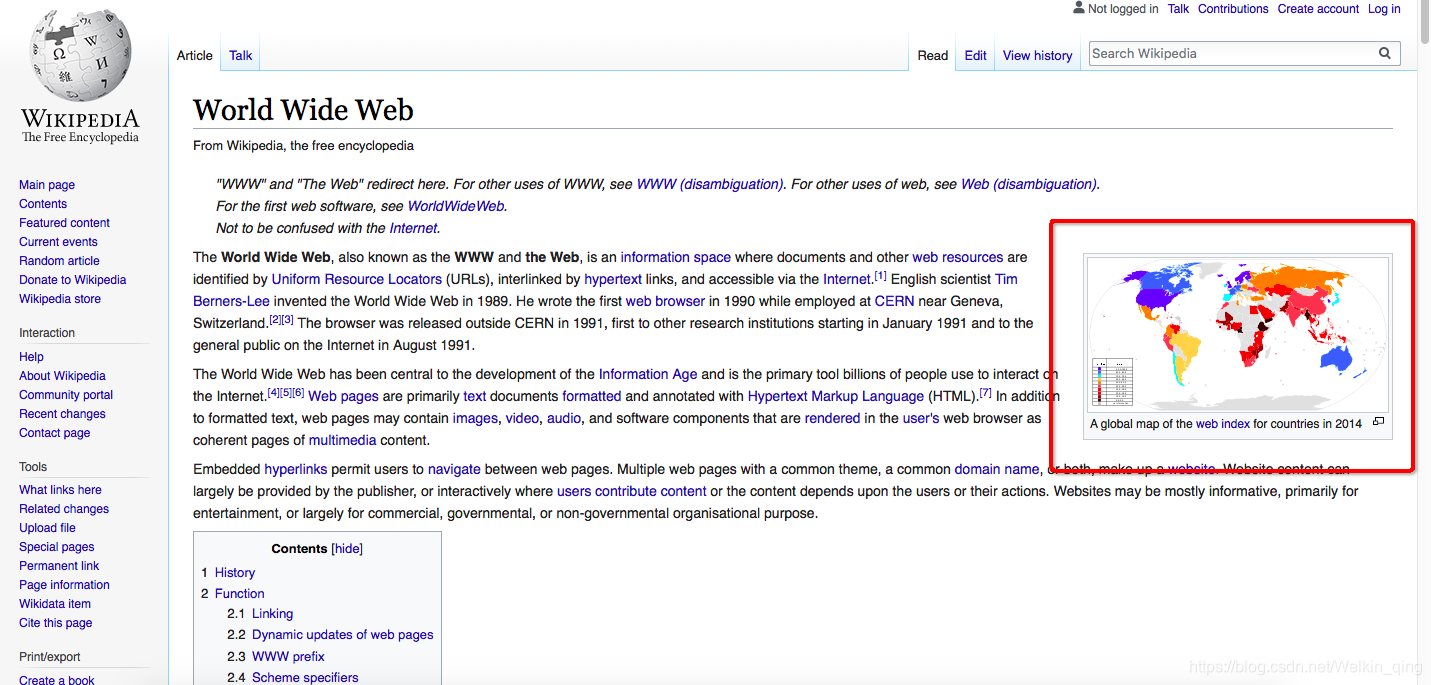The height and width of the screenshot is (685, 1431).
Task: Open the Help link
Action: click(31, 357)
